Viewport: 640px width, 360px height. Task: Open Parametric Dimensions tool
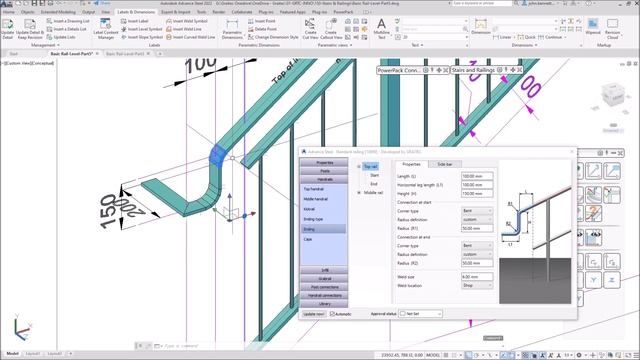232,29
